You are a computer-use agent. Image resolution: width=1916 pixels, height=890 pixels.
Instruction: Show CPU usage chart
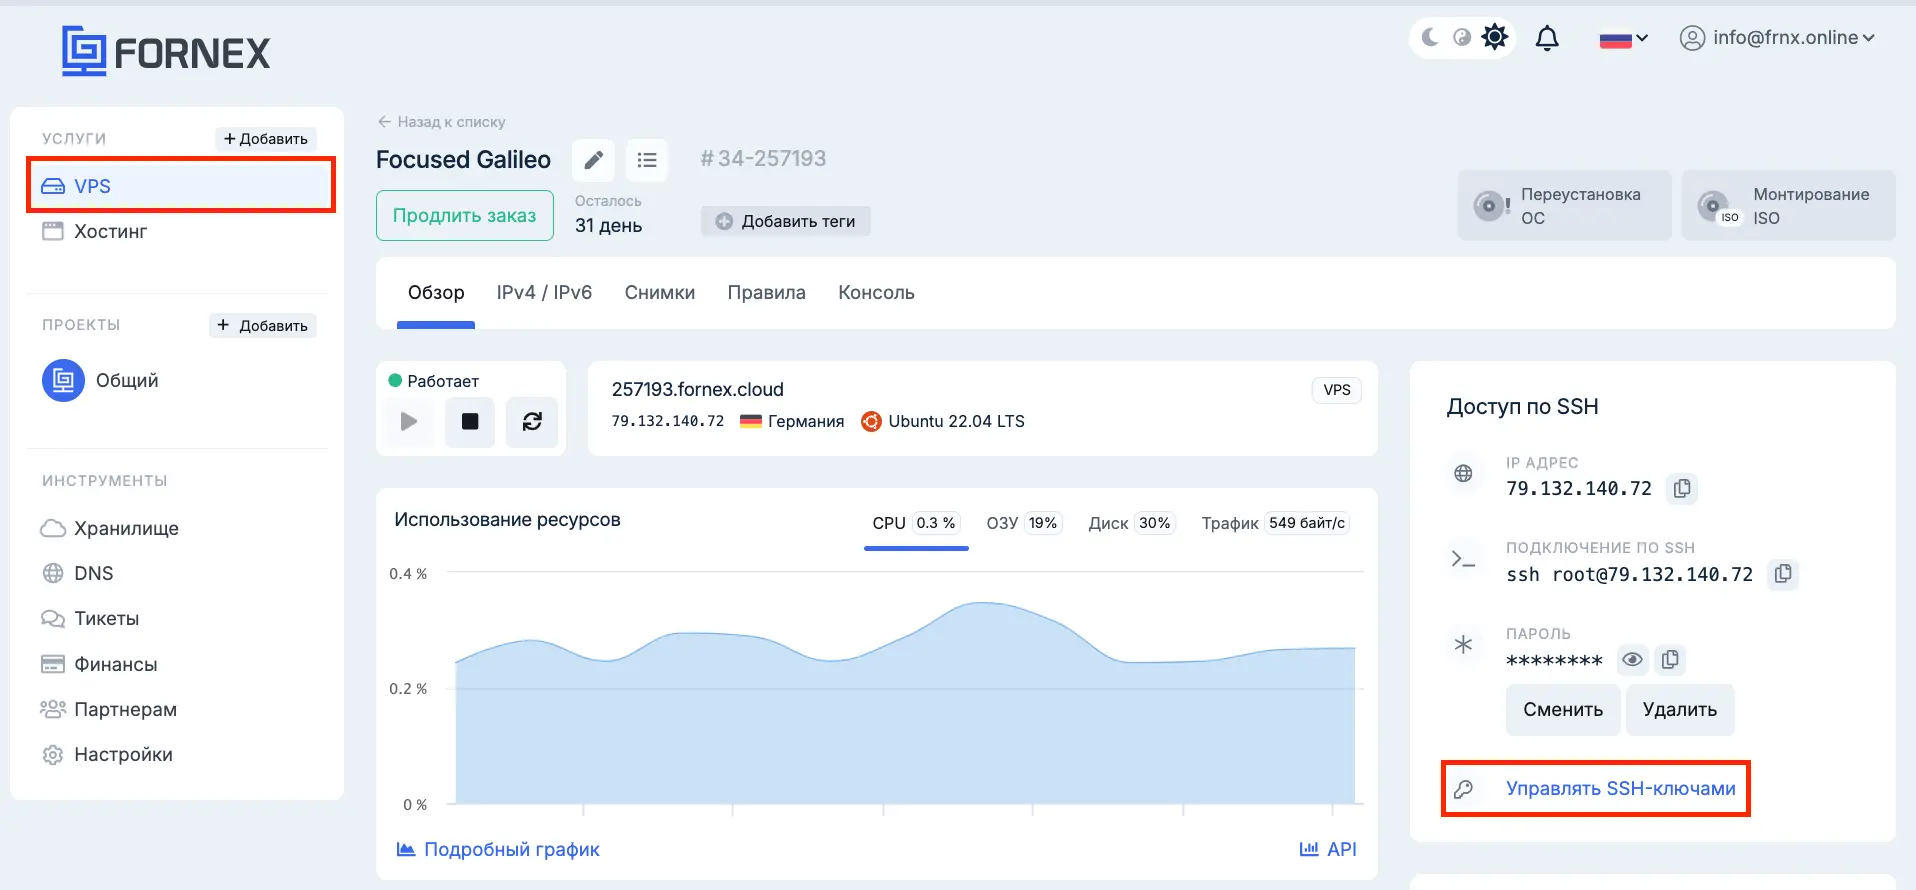pos(916,523)
